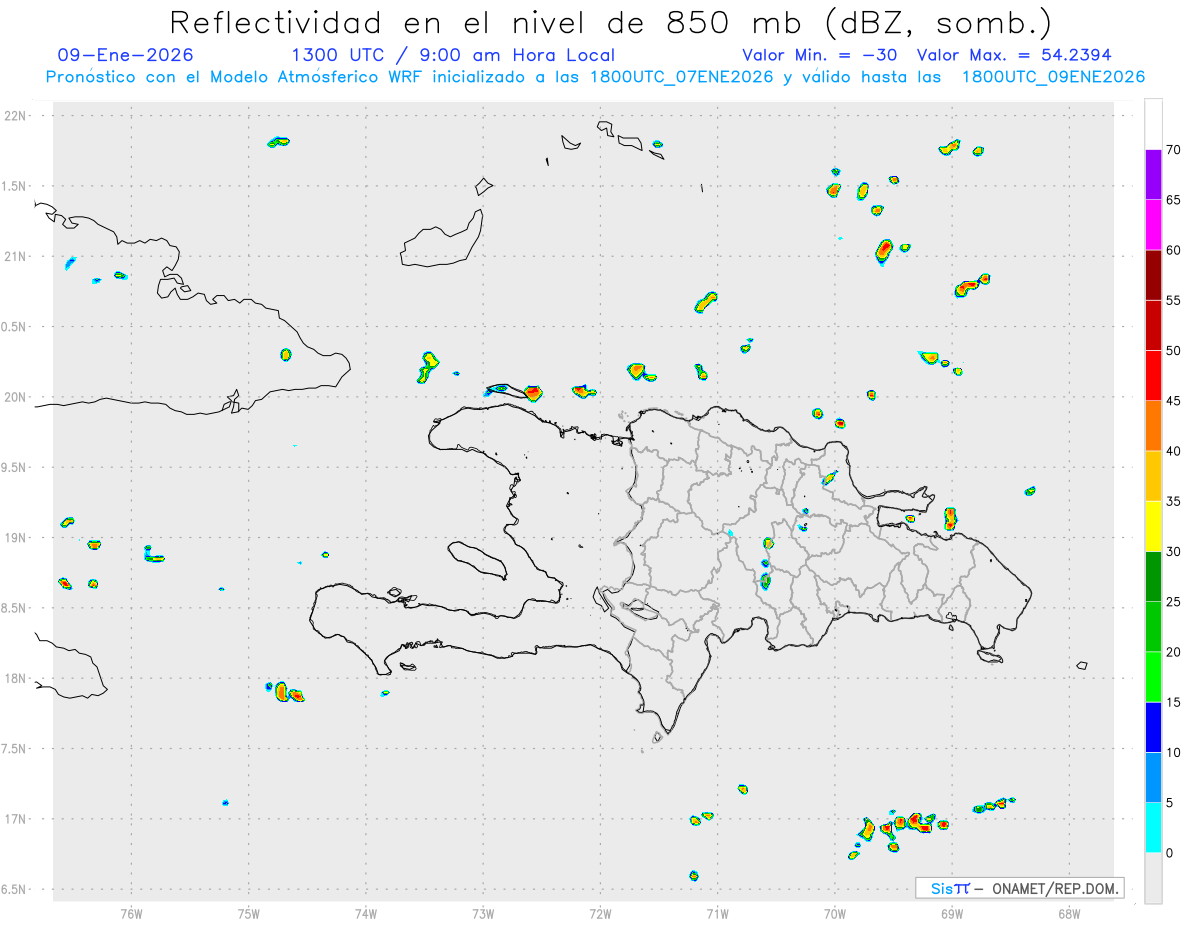This screenshot has width=1200, height=927.
Task: Click the colorbar scale label '5'
Action: 1169,803
